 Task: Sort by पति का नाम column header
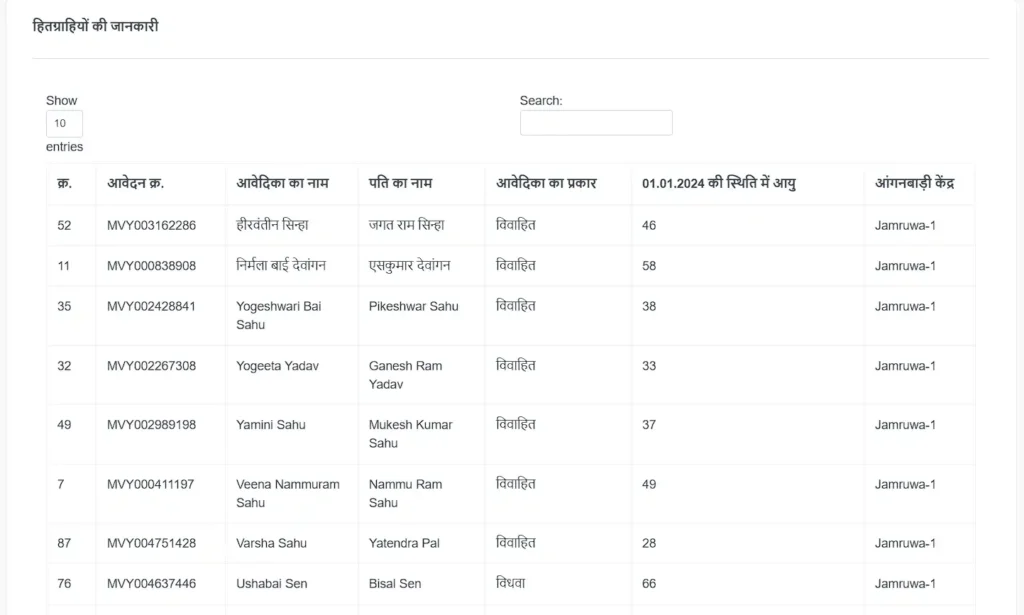[400, 183]
